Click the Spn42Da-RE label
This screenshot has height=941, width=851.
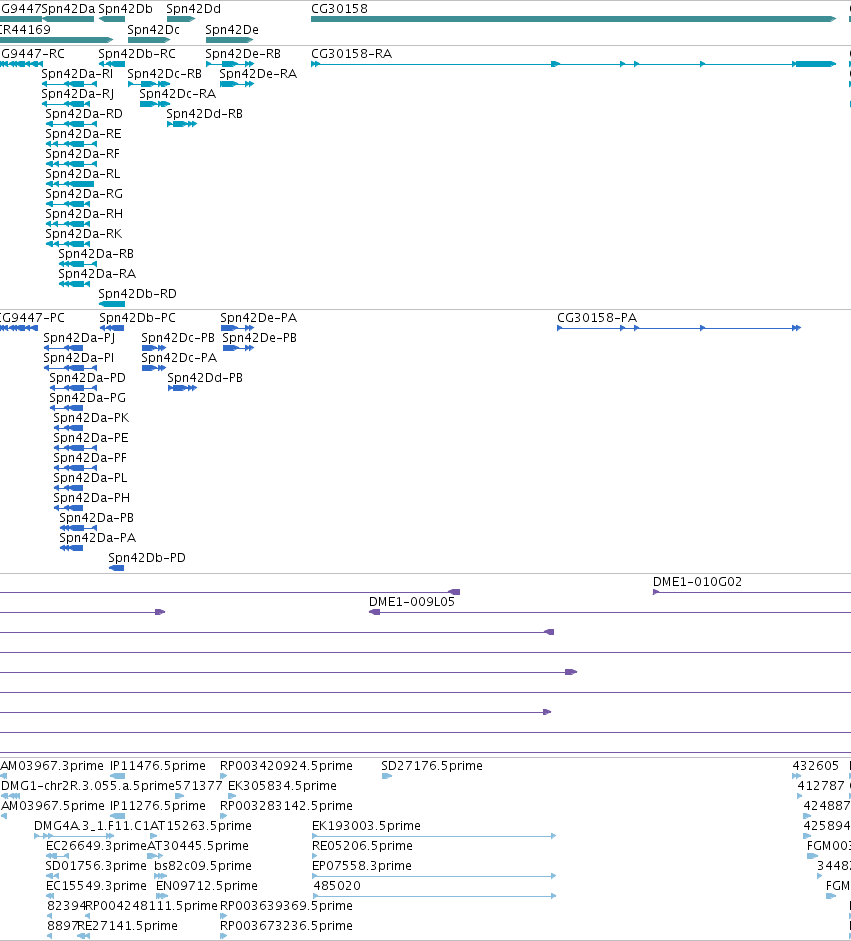[x=83, y=133]
